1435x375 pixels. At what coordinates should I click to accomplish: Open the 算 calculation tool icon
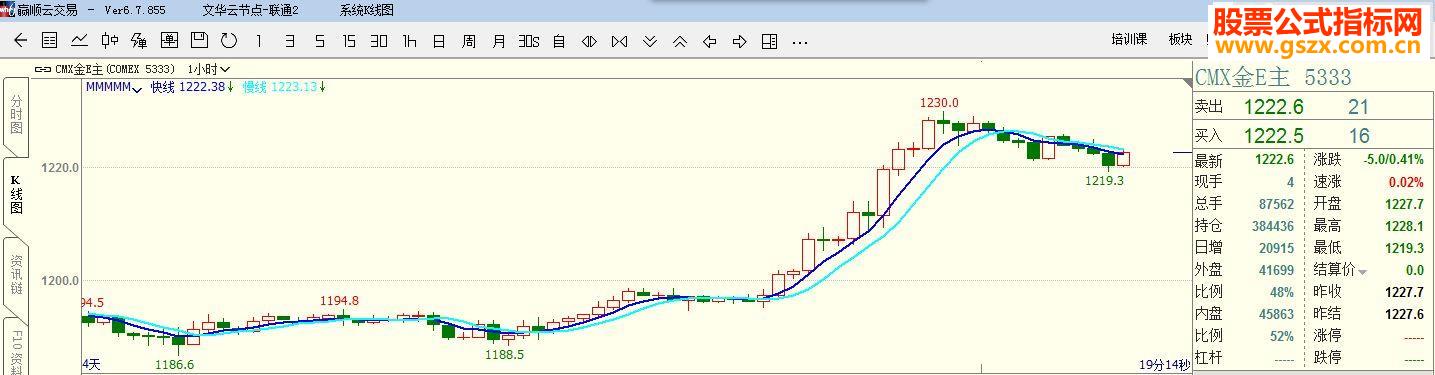pyautogui.click(x=139, y=41)
